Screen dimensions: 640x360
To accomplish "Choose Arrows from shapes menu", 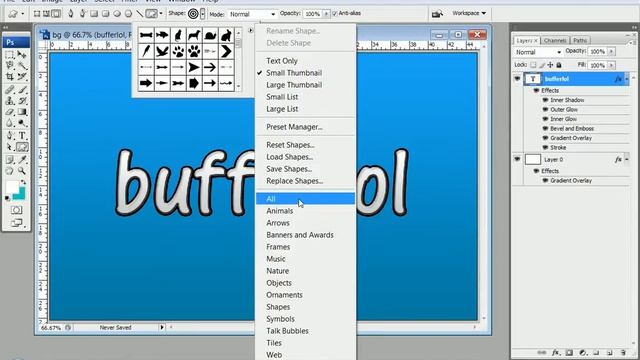I will pyautogui.click(x=305, y=223).
